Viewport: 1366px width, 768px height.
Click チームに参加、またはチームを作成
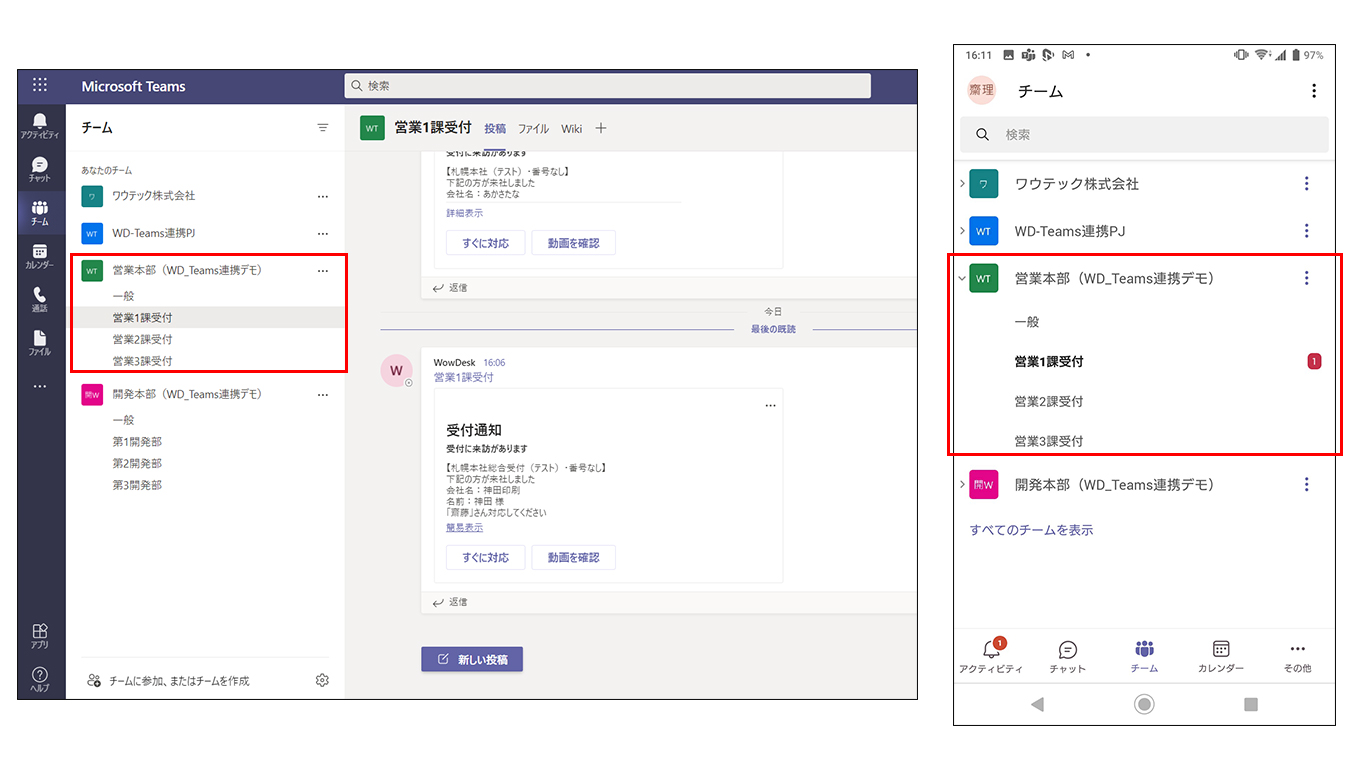coord(168,681)
